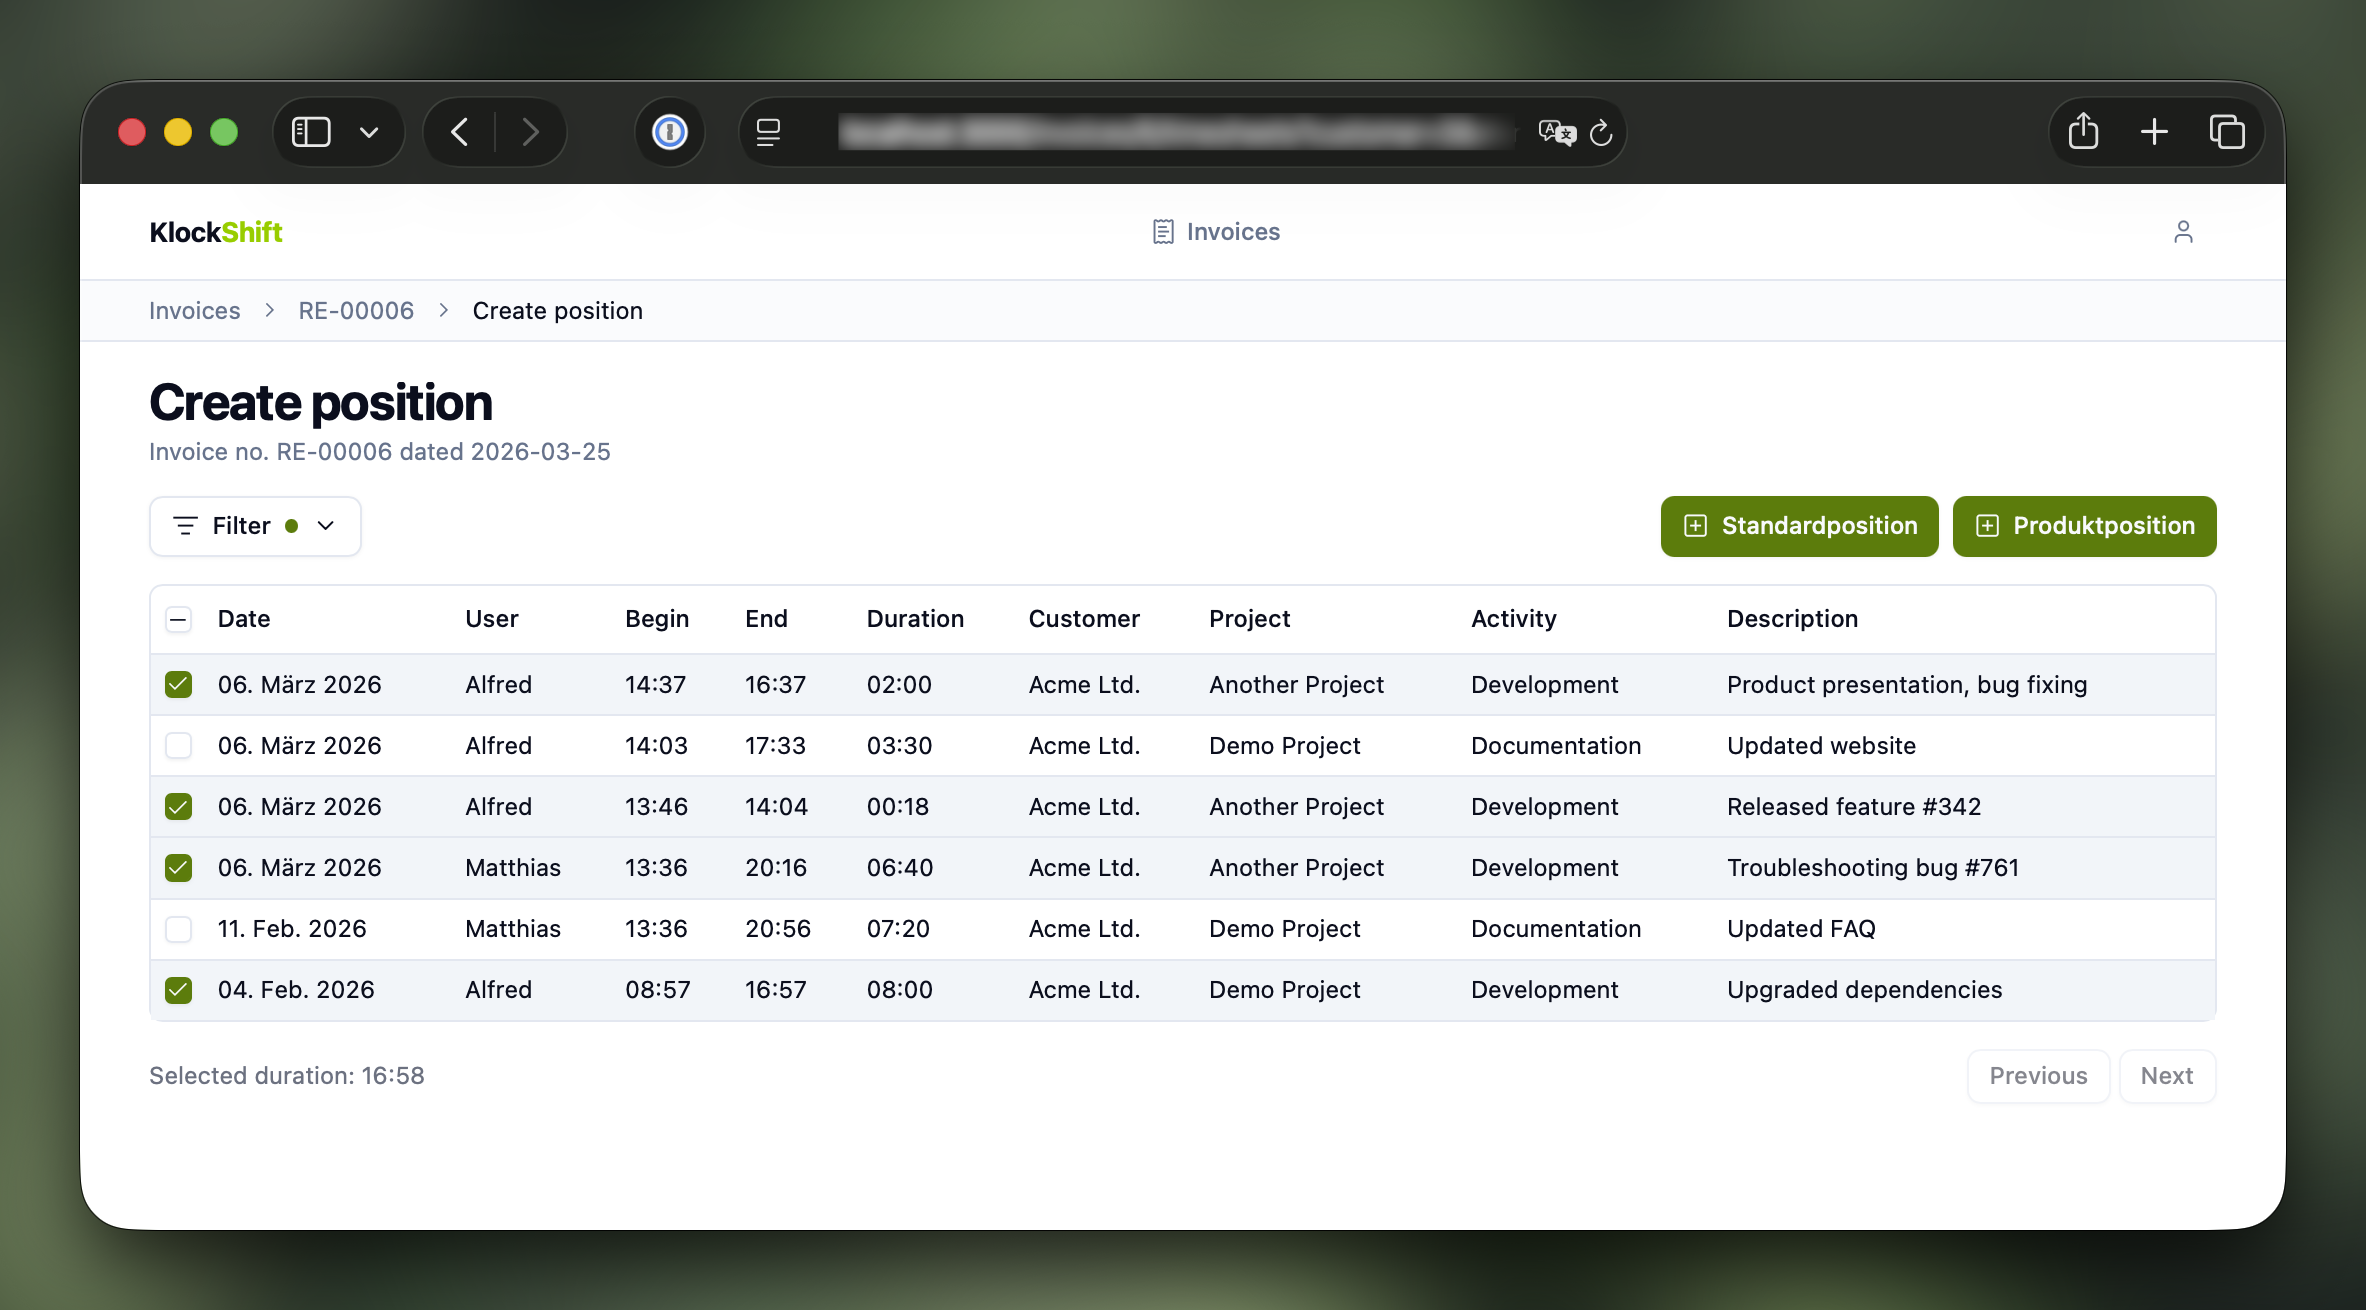Click the clipboard icon beside Invoices
Image resolution: width=2366 pixels, height=1310 pixels.
coord(1161,231)
